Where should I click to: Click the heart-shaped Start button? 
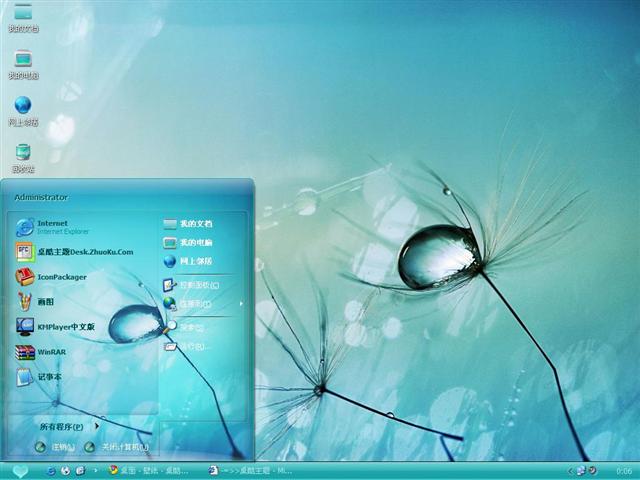[x=19, y=470]
